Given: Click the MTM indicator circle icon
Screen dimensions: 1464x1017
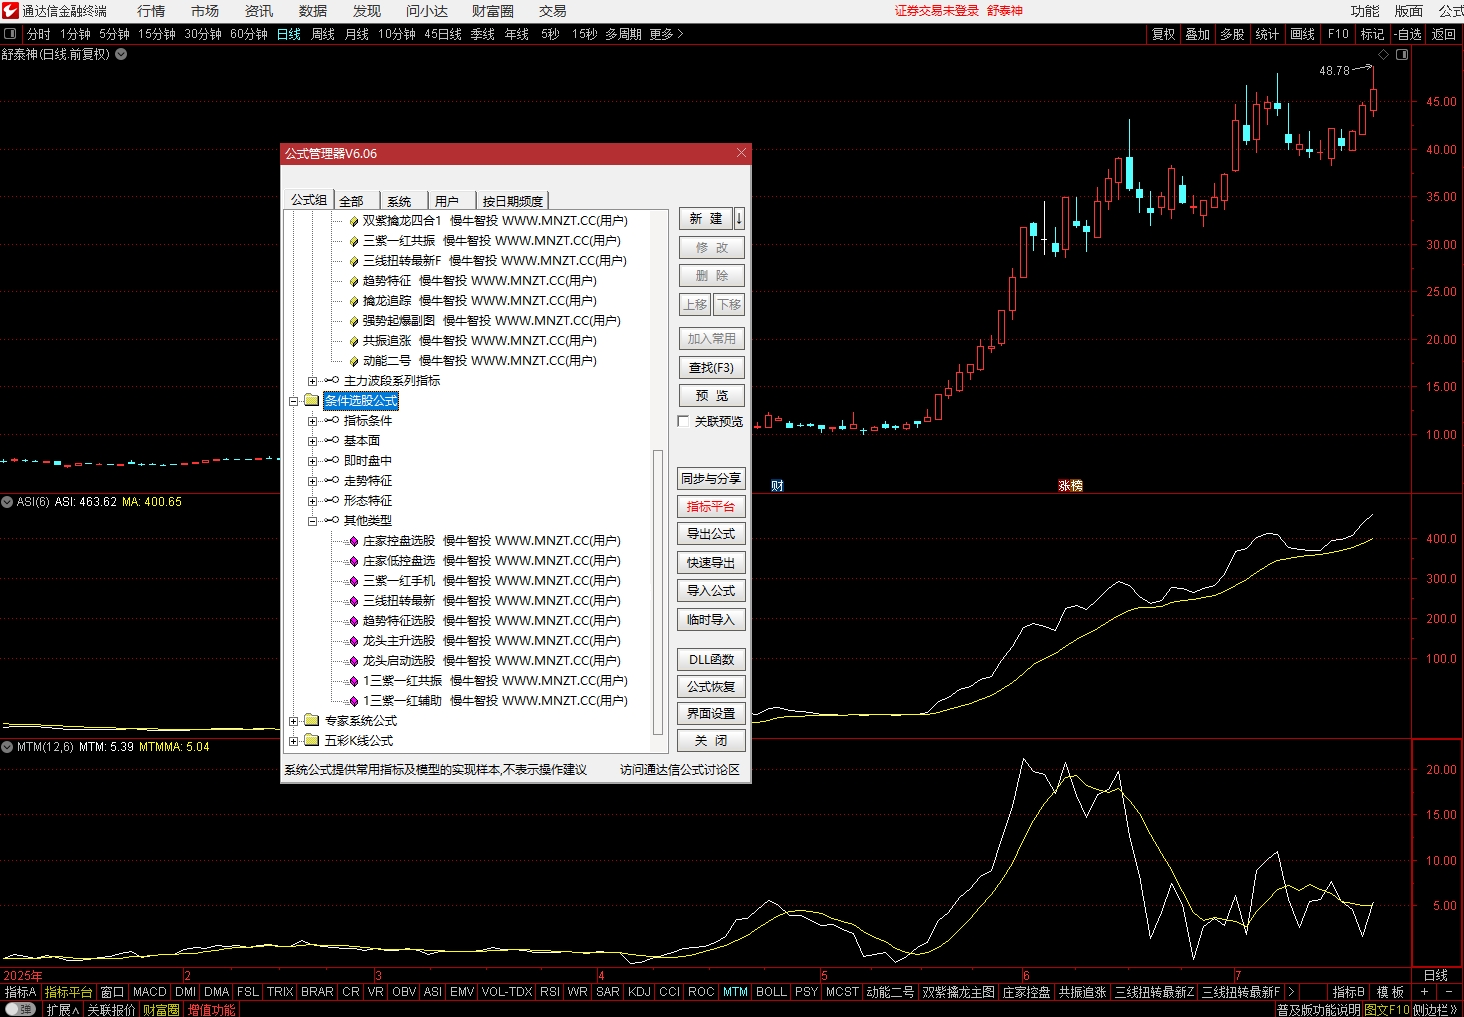Looking at the screenshot, I should (x=7, y=747).
